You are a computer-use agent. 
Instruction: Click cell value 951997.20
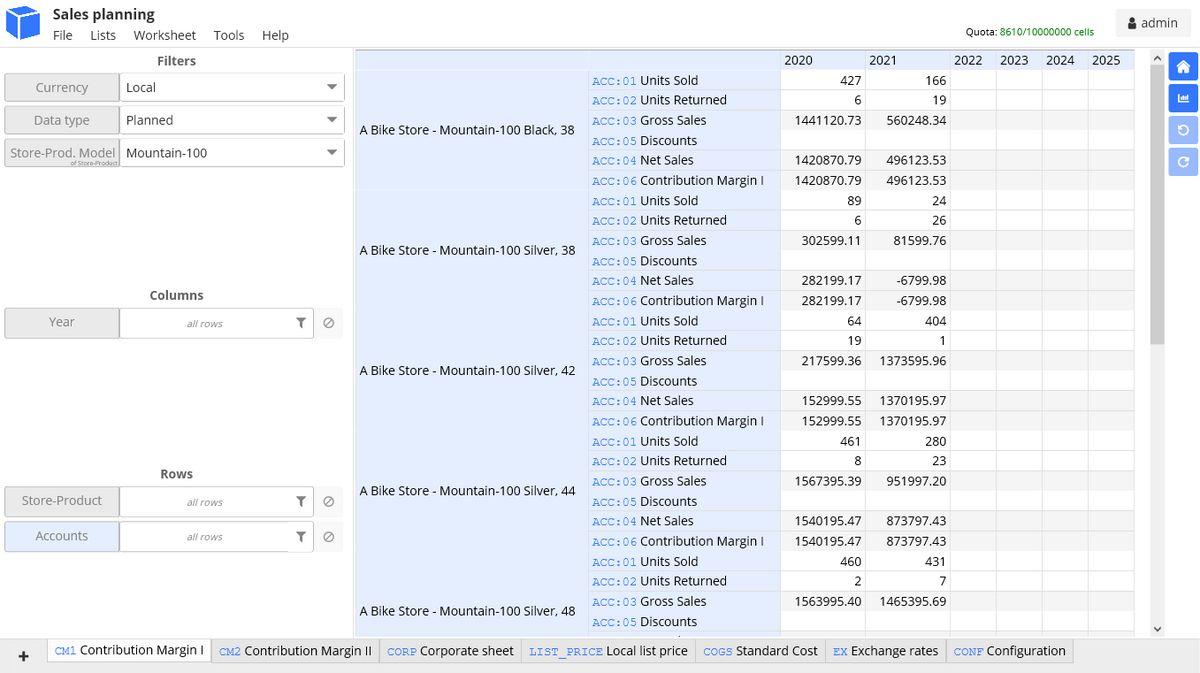pyautogui.click(x=907, y=481)
